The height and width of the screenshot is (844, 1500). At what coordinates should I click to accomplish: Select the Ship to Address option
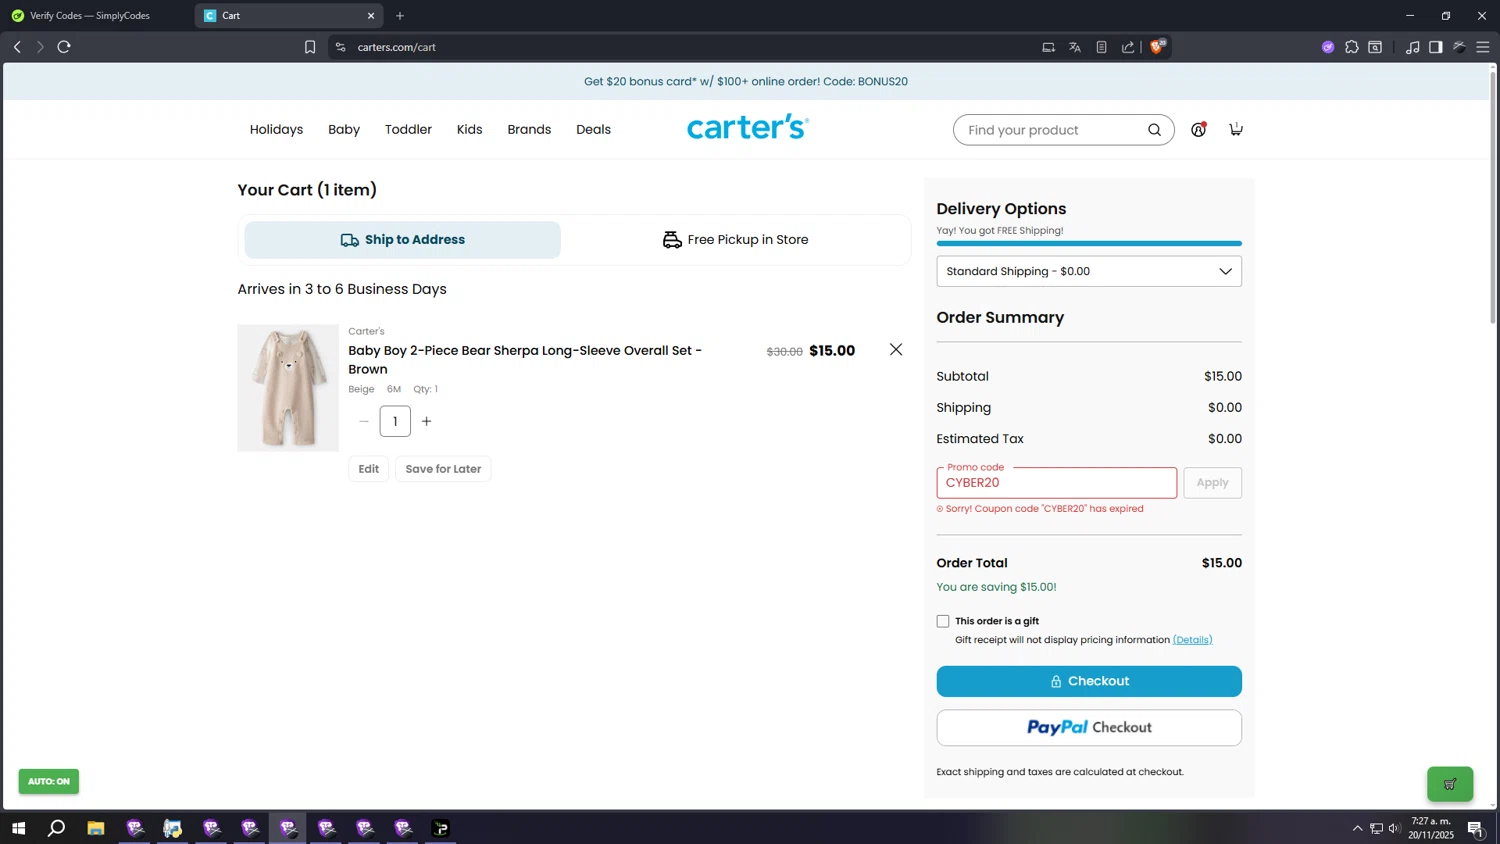coord(403,240)
